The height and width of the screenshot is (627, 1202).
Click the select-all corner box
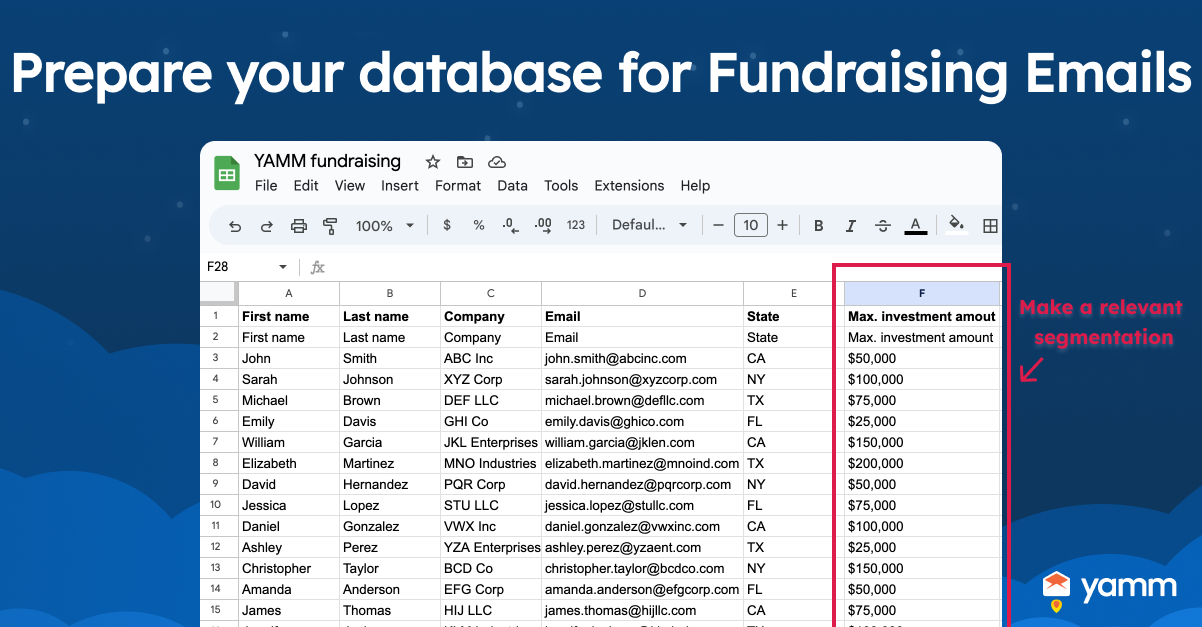tap(218, 293)
